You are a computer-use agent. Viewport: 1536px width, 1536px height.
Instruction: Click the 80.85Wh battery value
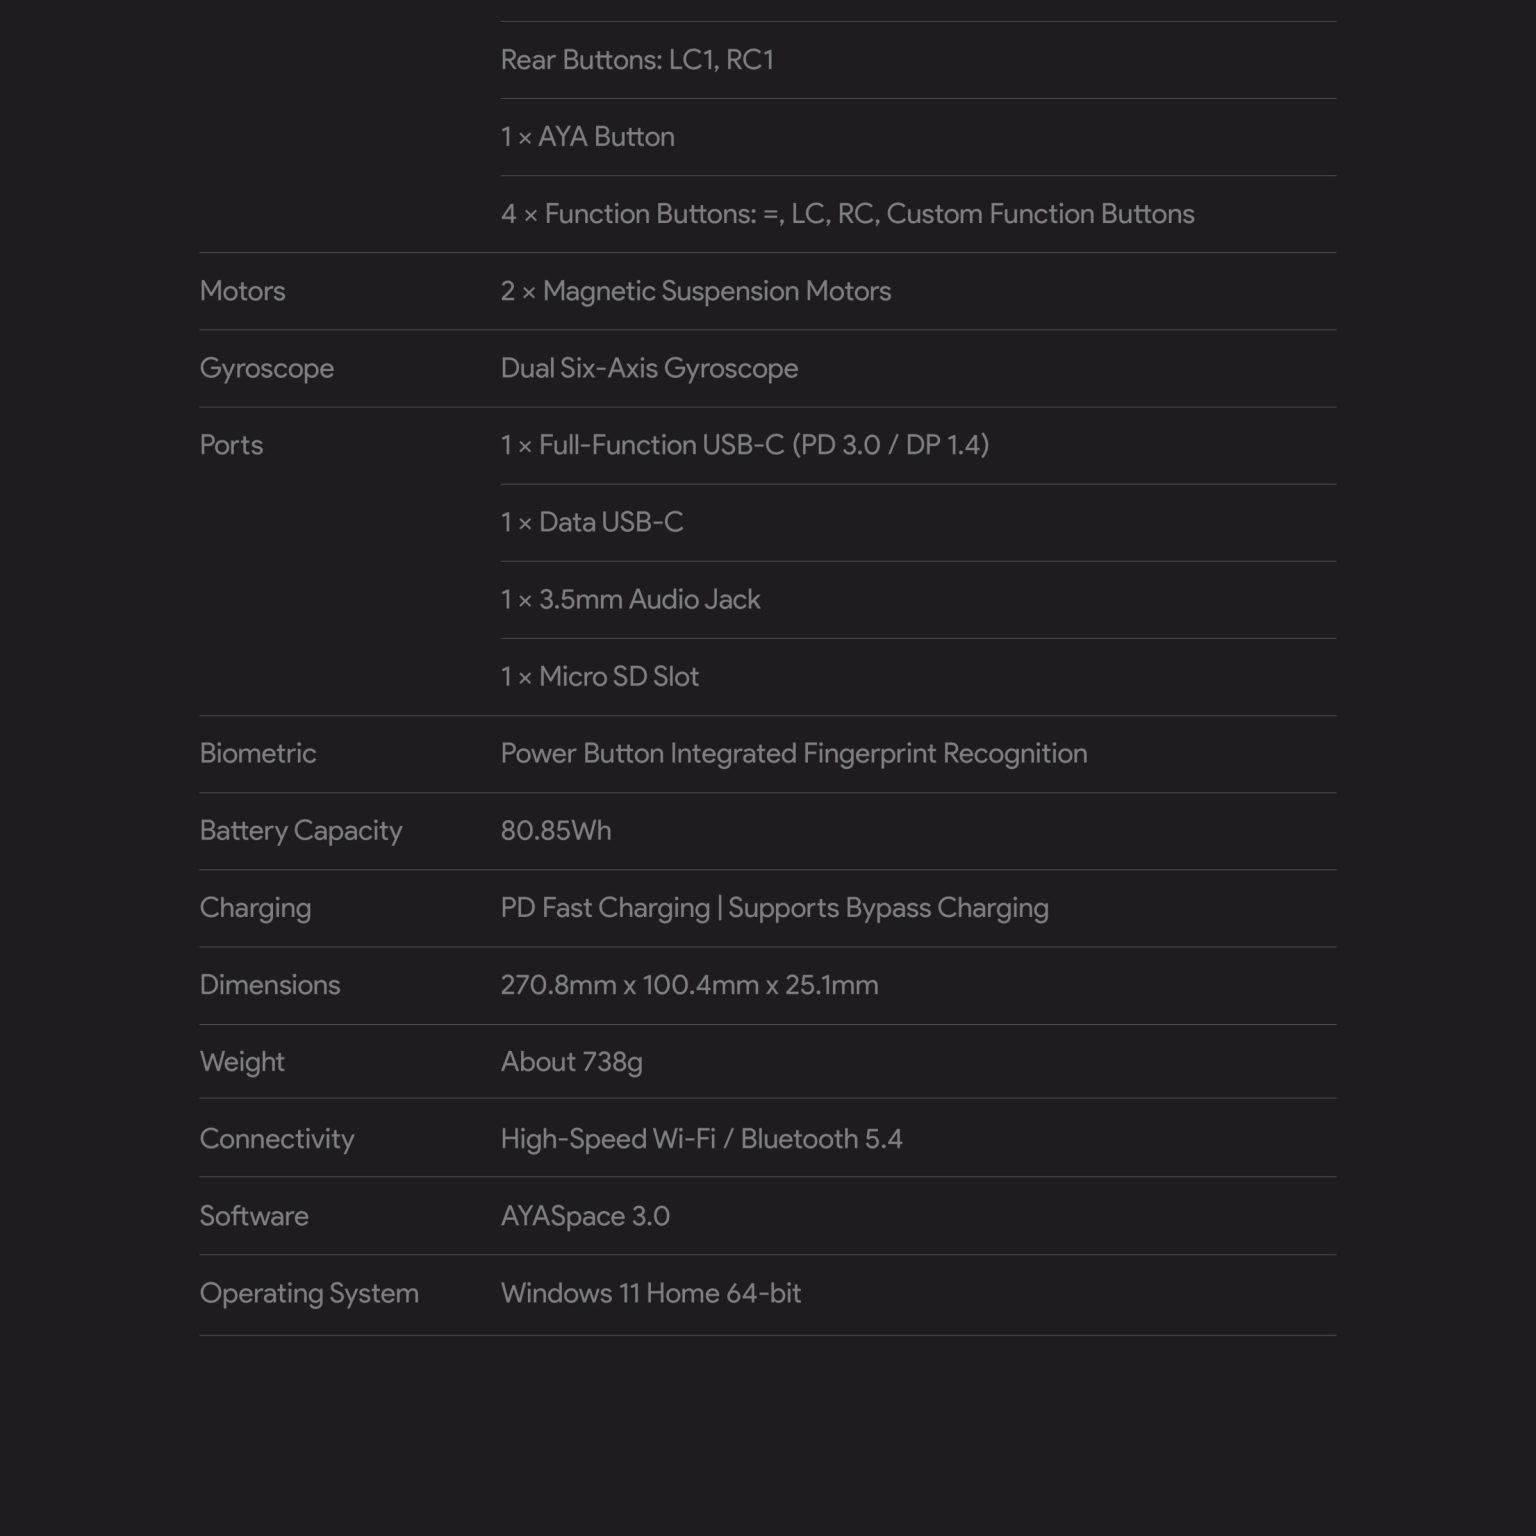point(555,831)
